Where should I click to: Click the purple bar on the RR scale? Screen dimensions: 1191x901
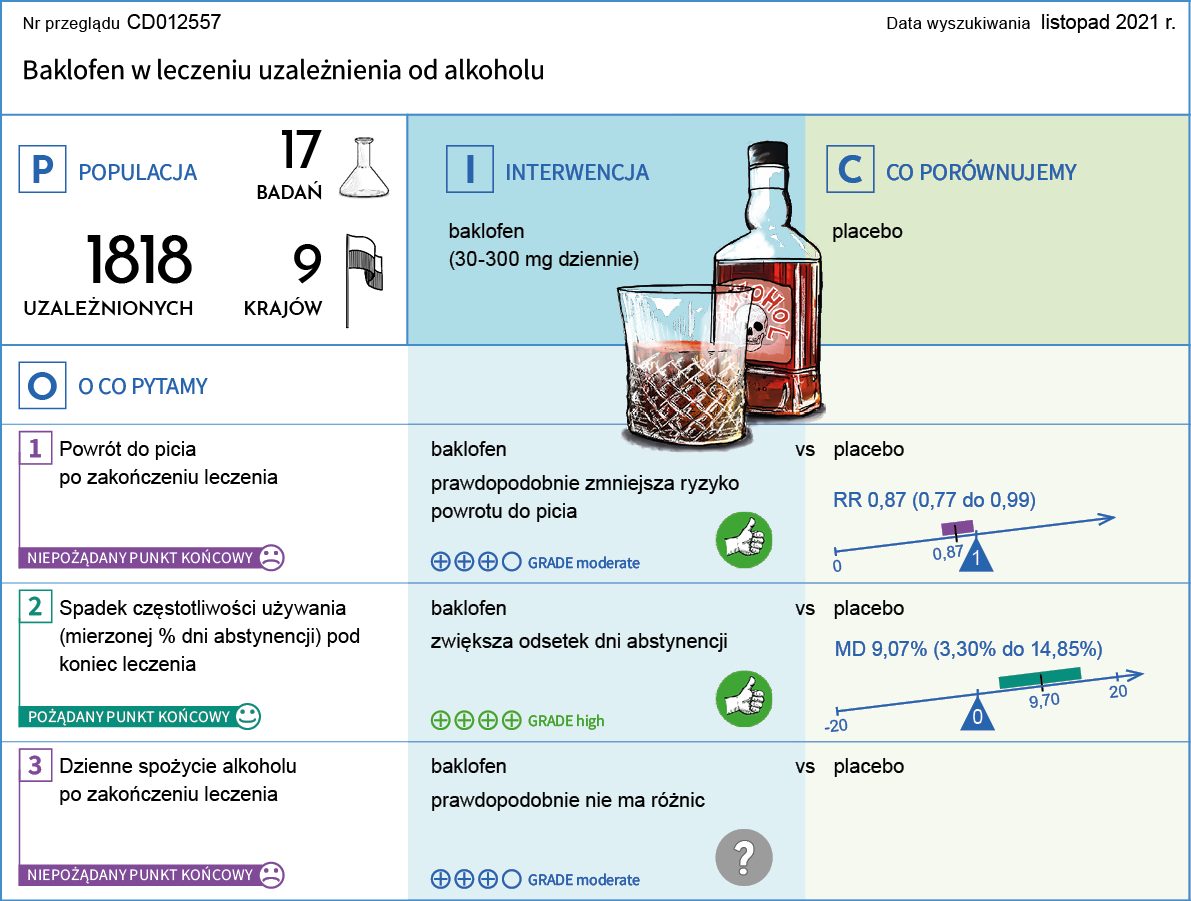coord(957,528)
